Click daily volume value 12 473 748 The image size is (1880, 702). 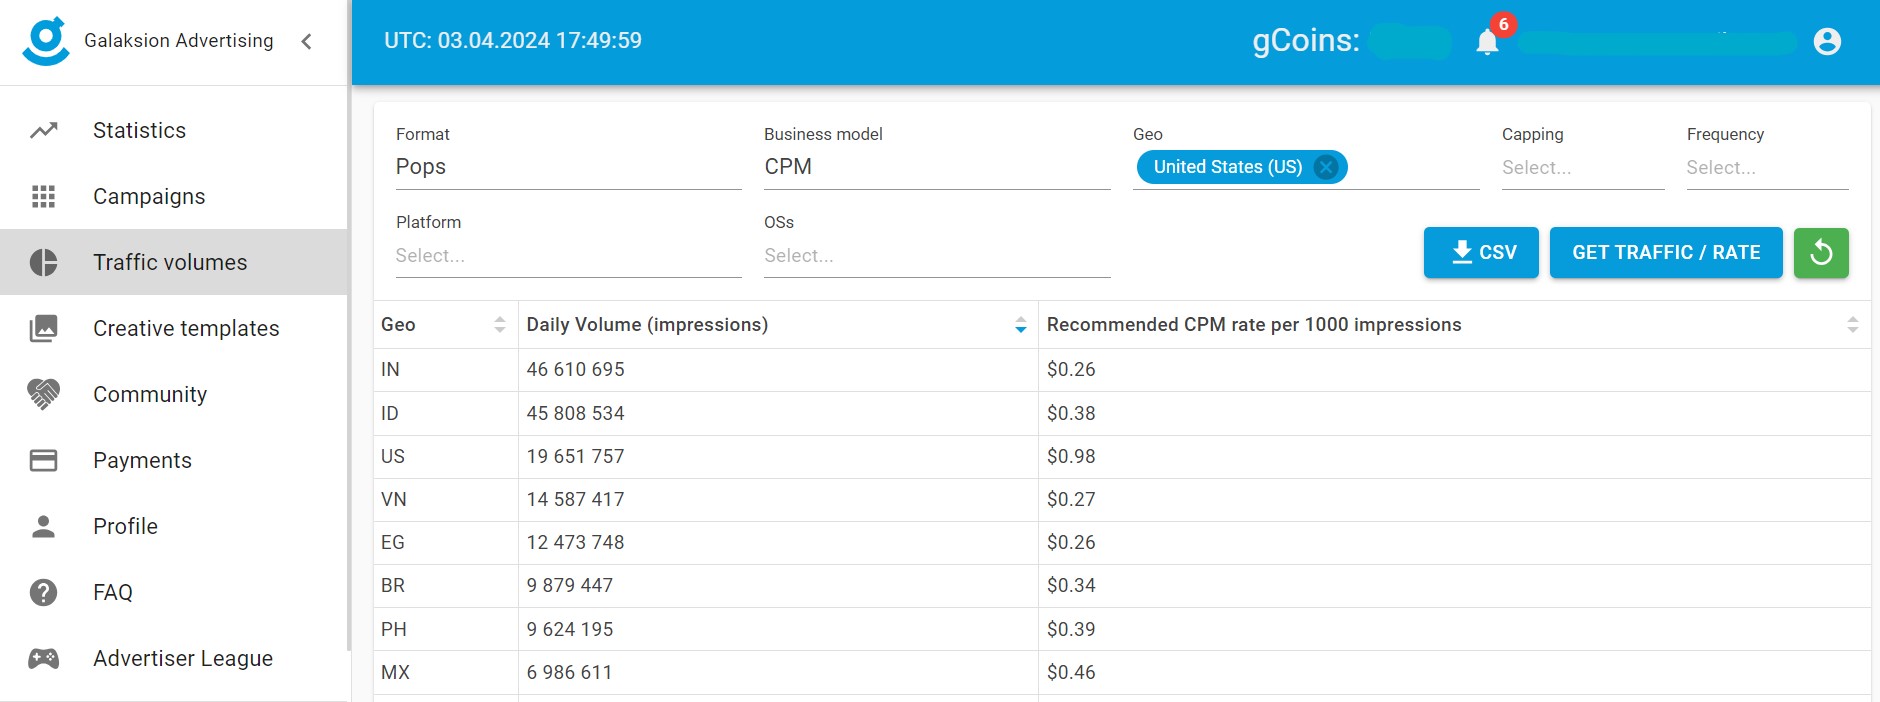[x=575, y=542]
